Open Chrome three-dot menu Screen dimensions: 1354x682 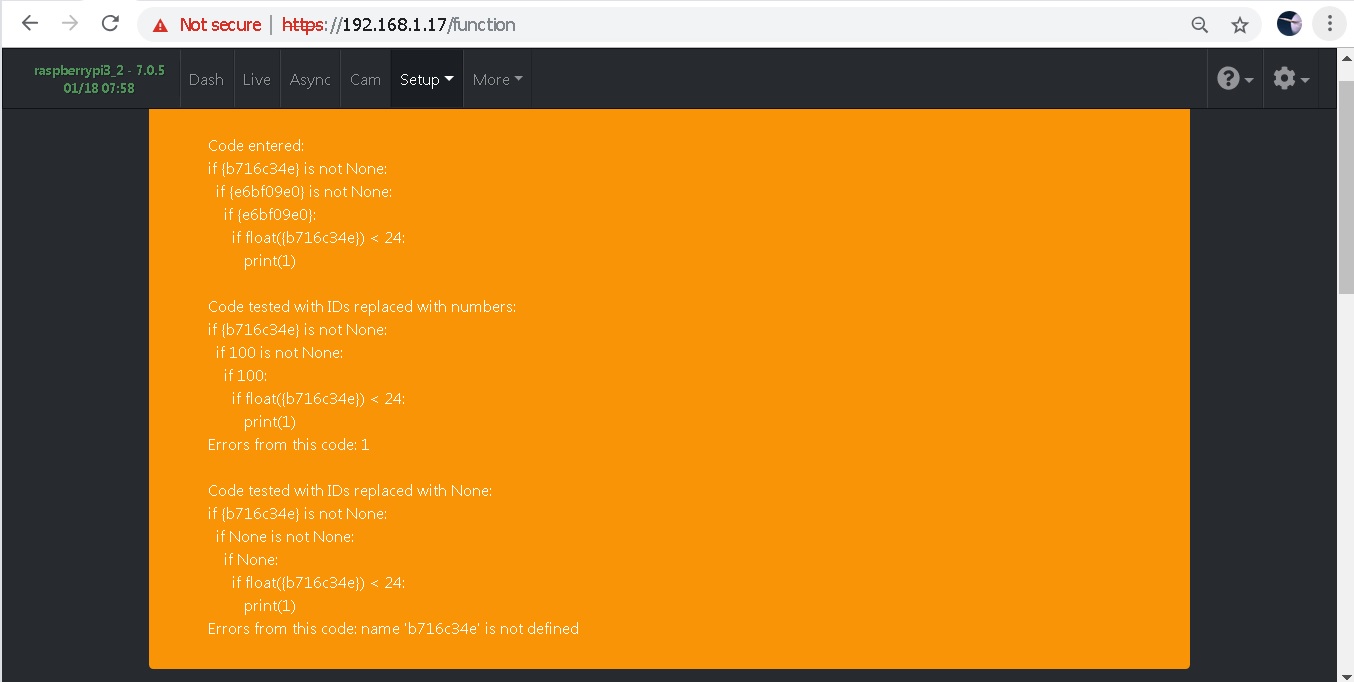click(x=1329, y=24)
